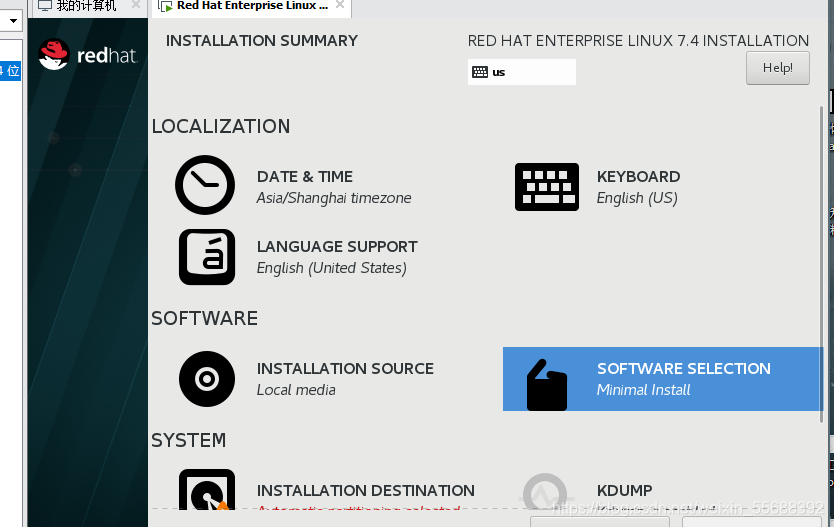
Task: Click the installer vertical scrollbar
Action: point(821,264)
